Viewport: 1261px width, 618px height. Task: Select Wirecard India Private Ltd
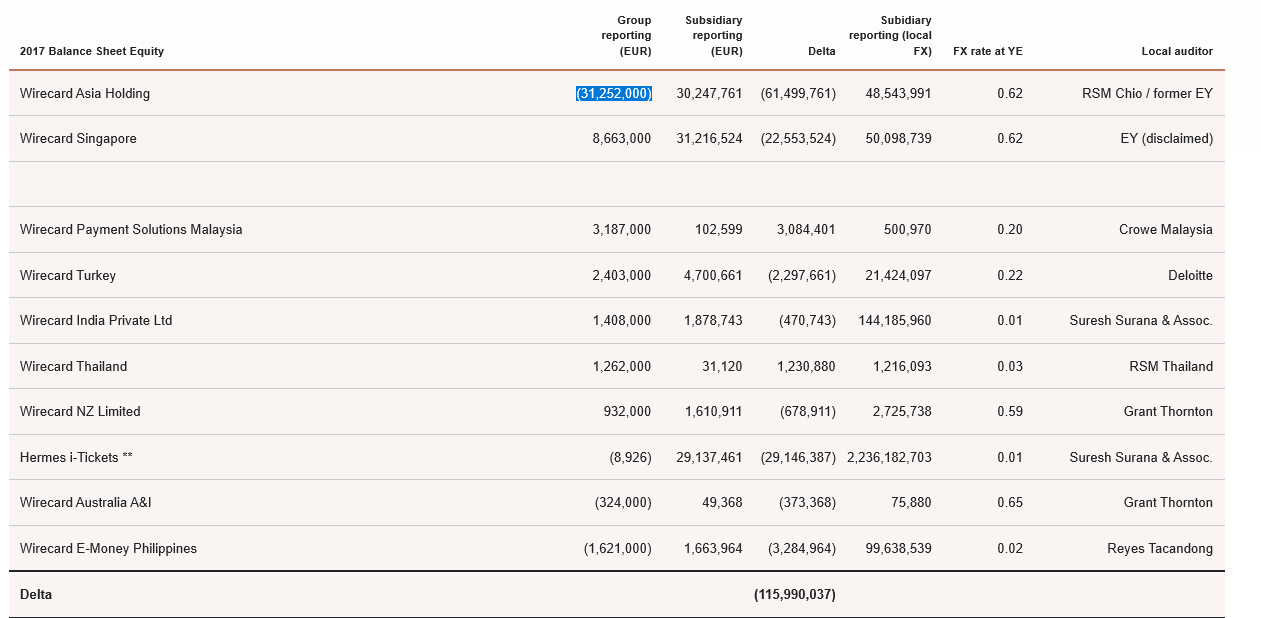[x=95, y=320]
